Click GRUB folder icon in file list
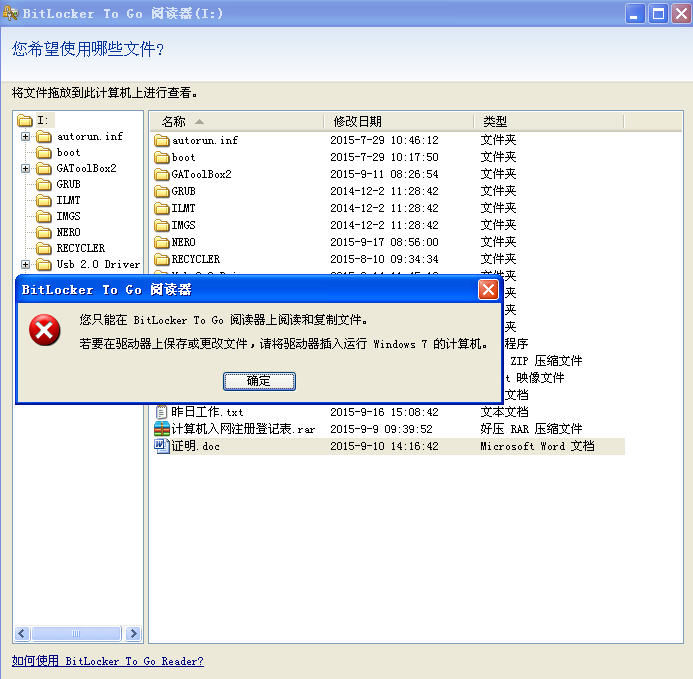This screenshot has height=679, width=693. (x=162, y=191)
